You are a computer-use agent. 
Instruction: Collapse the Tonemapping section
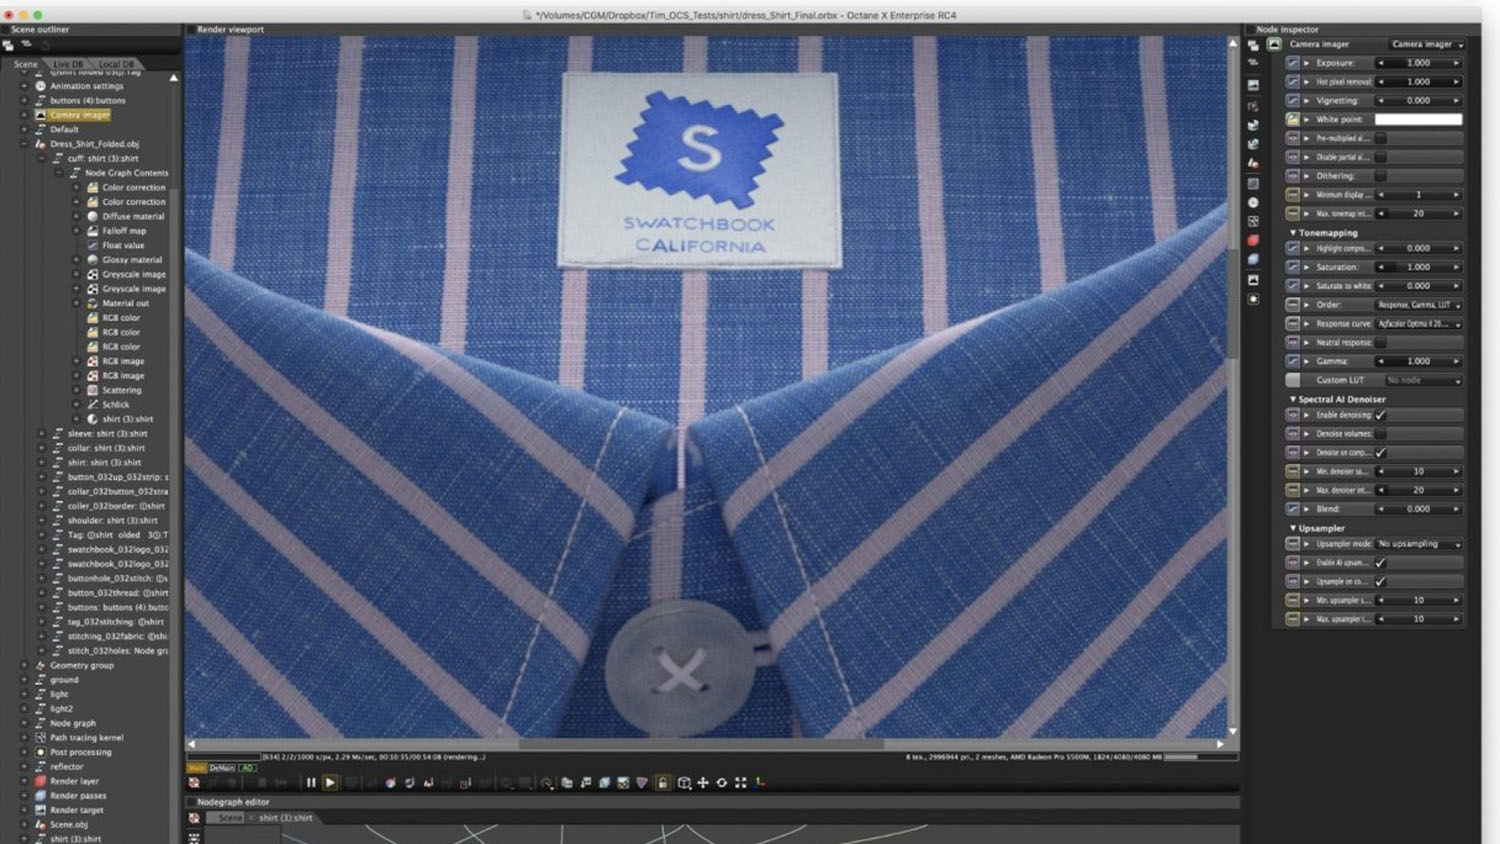click(1293, 233)
